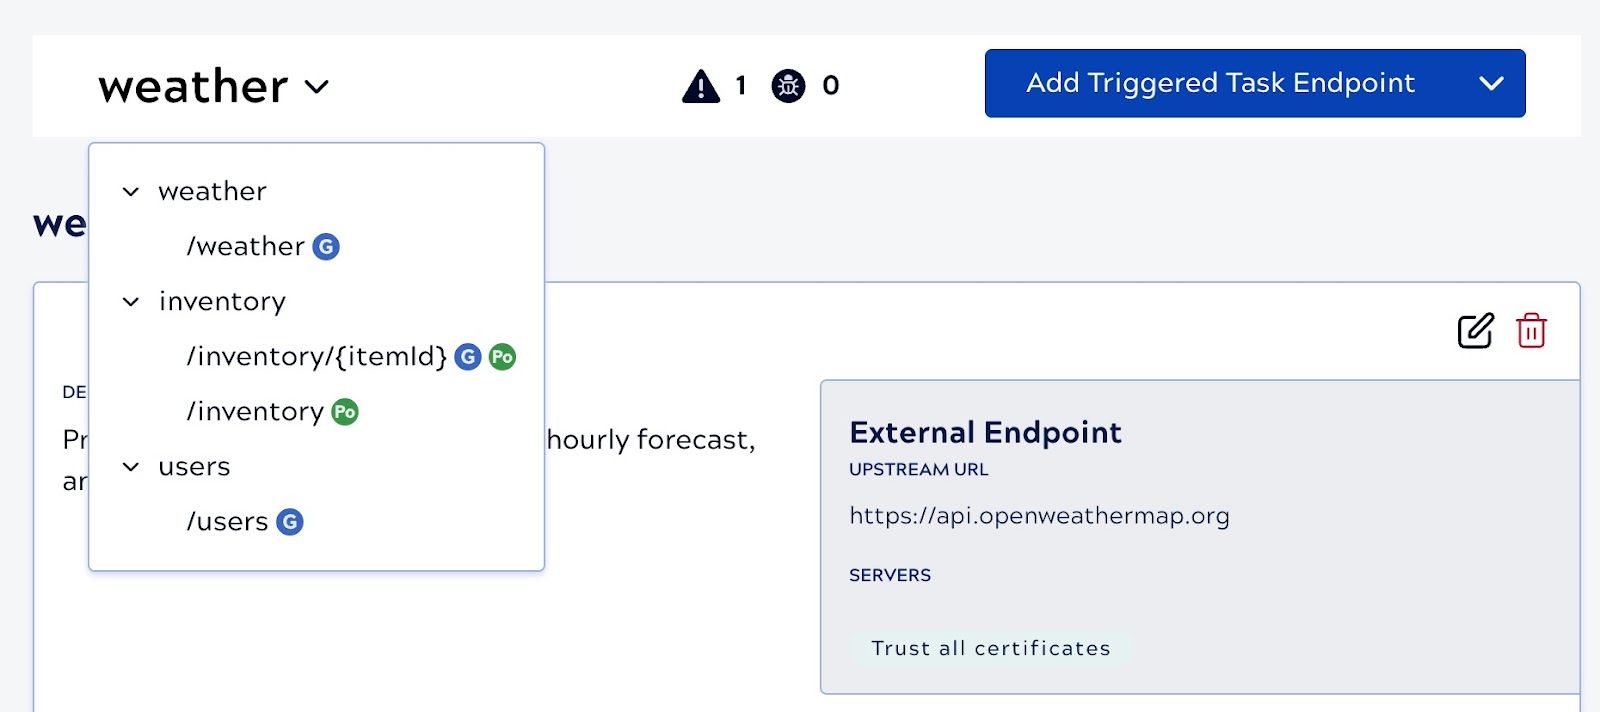Open the Add Endpoint dropdown arrow
The width and height of the screenshot is (1600, 712).
click(x=1491, y=84)
